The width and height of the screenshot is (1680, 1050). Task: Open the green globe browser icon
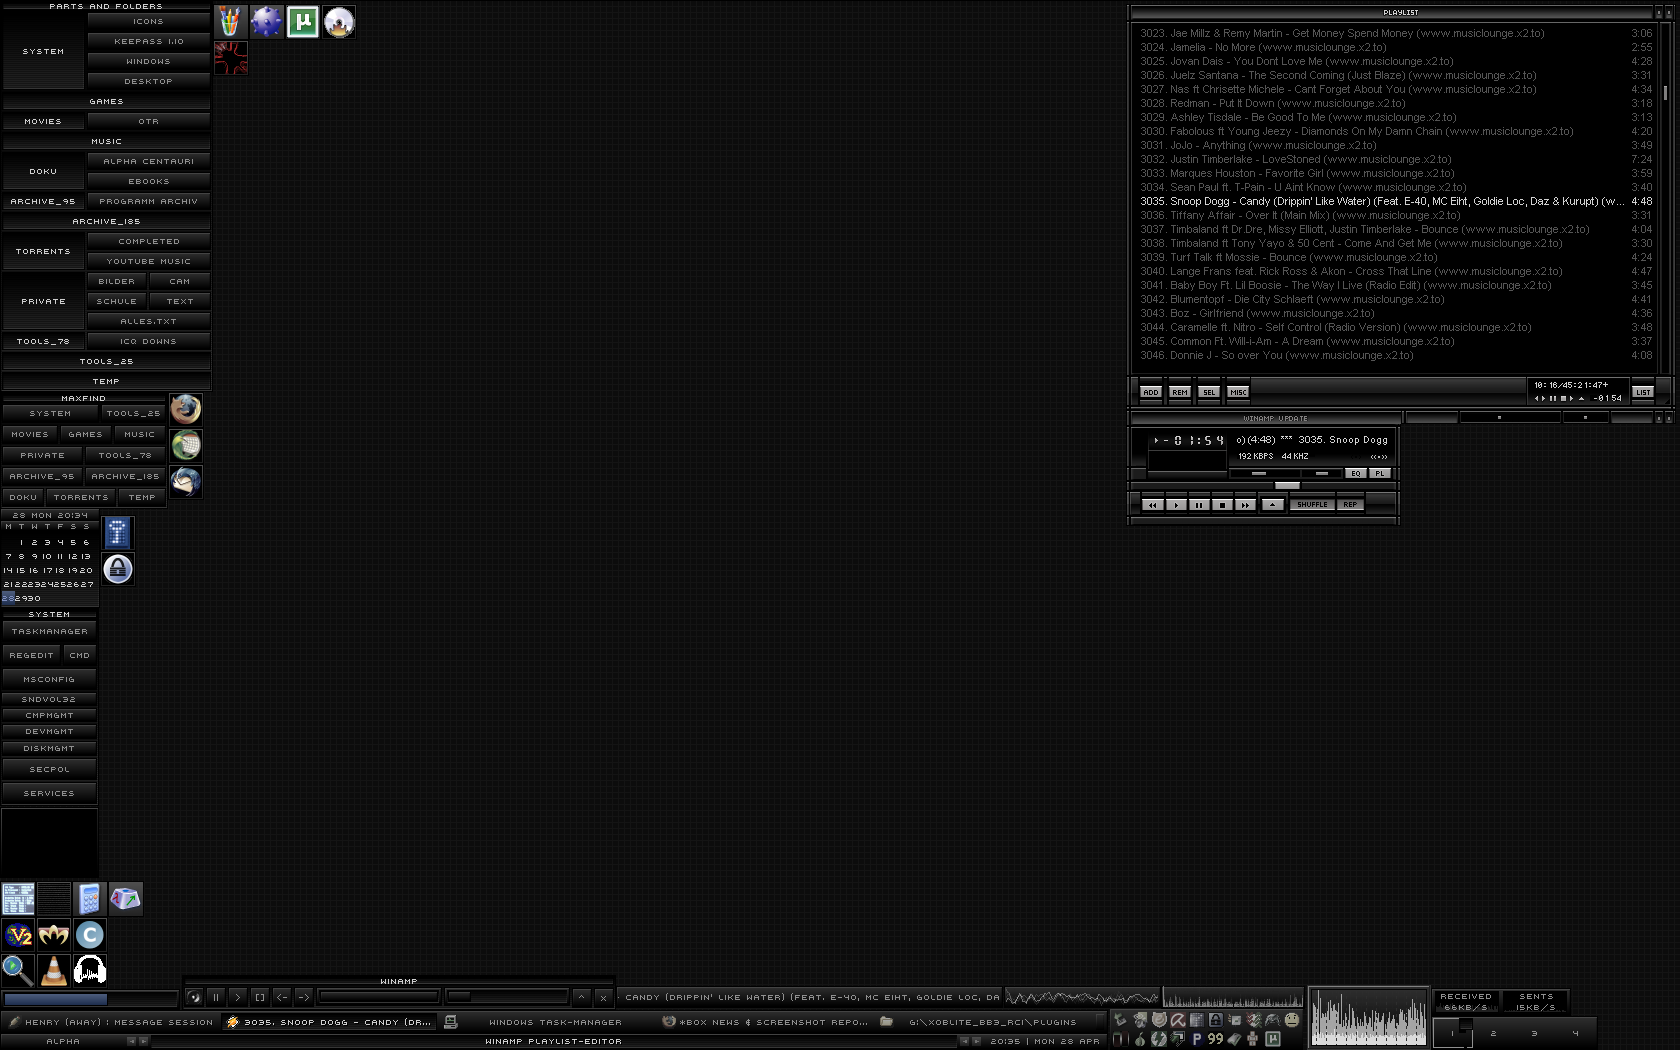185,445
